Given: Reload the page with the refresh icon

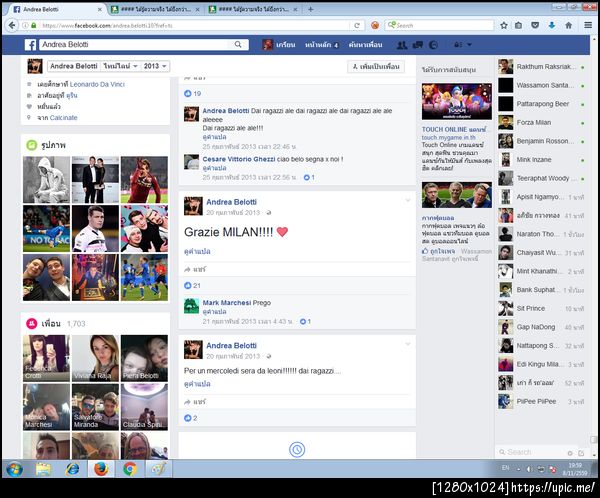Looking at the screenshot, I should (x=357, y=25).
